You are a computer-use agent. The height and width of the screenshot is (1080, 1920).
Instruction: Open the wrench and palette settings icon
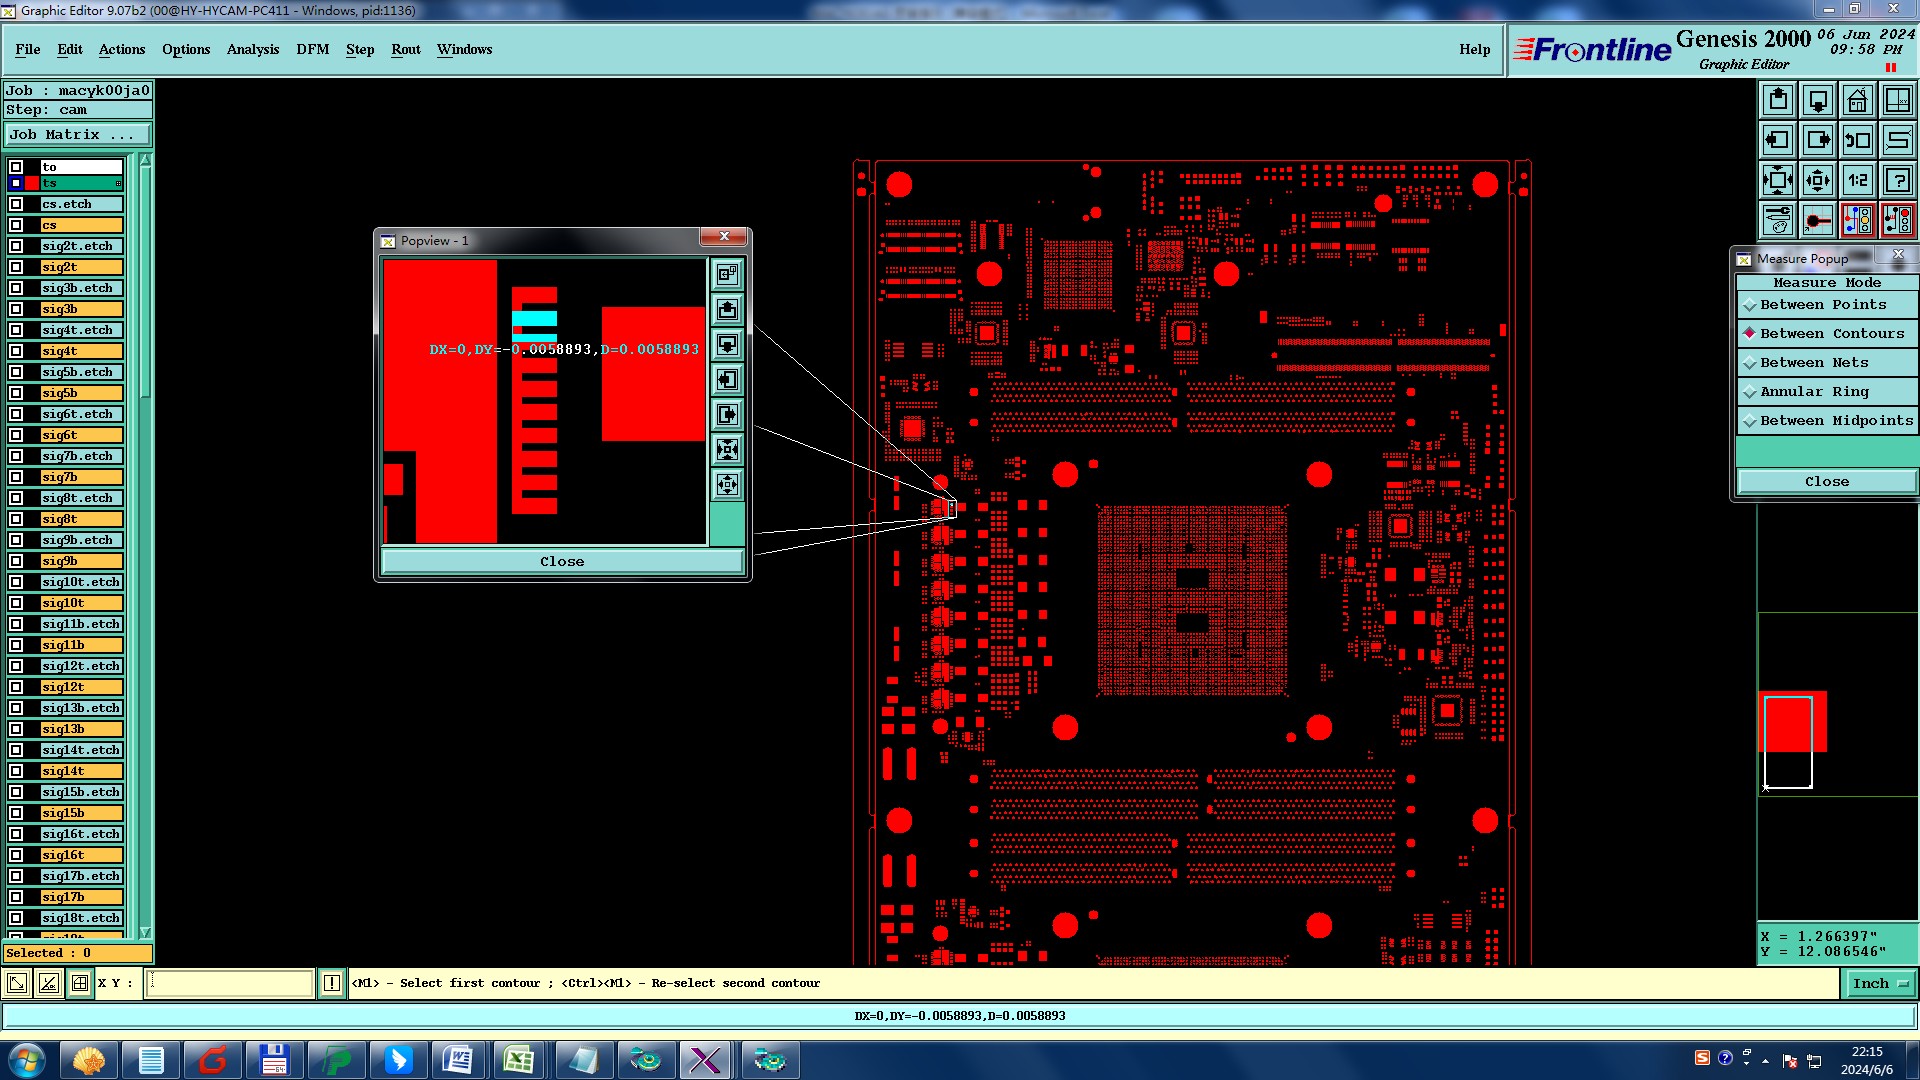point(1778,220)
